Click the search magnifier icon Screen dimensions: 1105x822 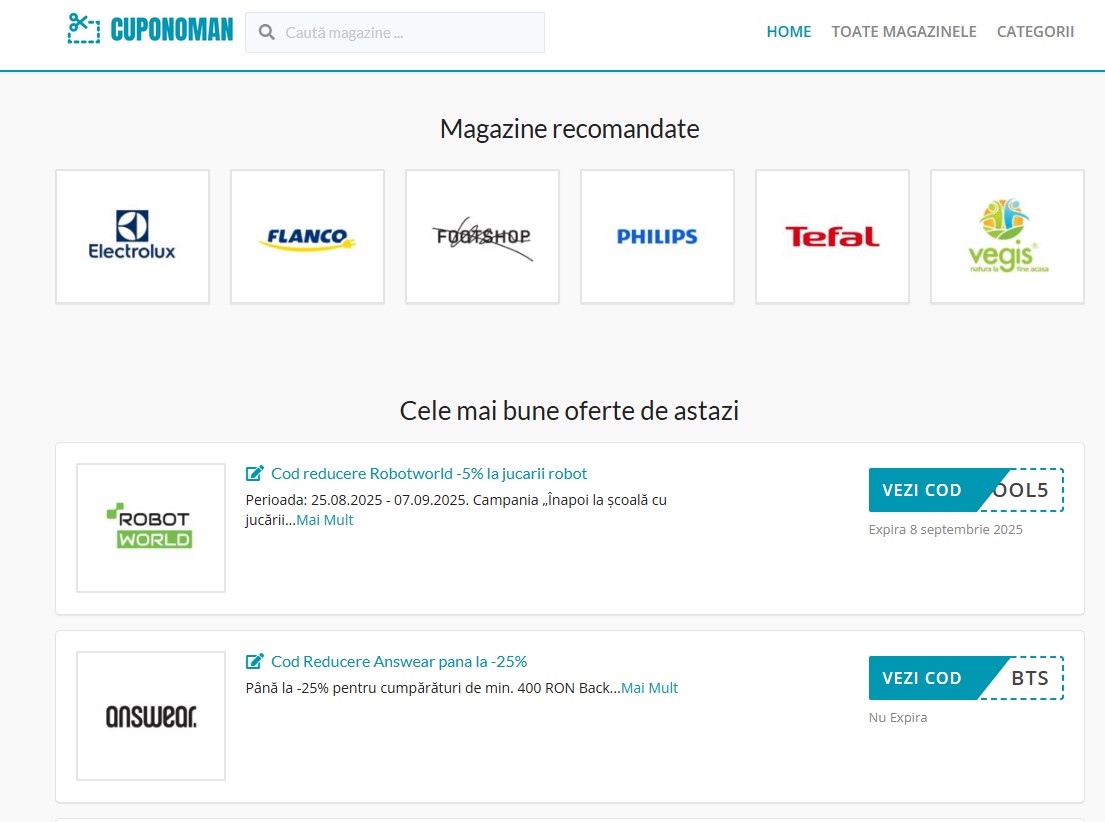(267, 32)
